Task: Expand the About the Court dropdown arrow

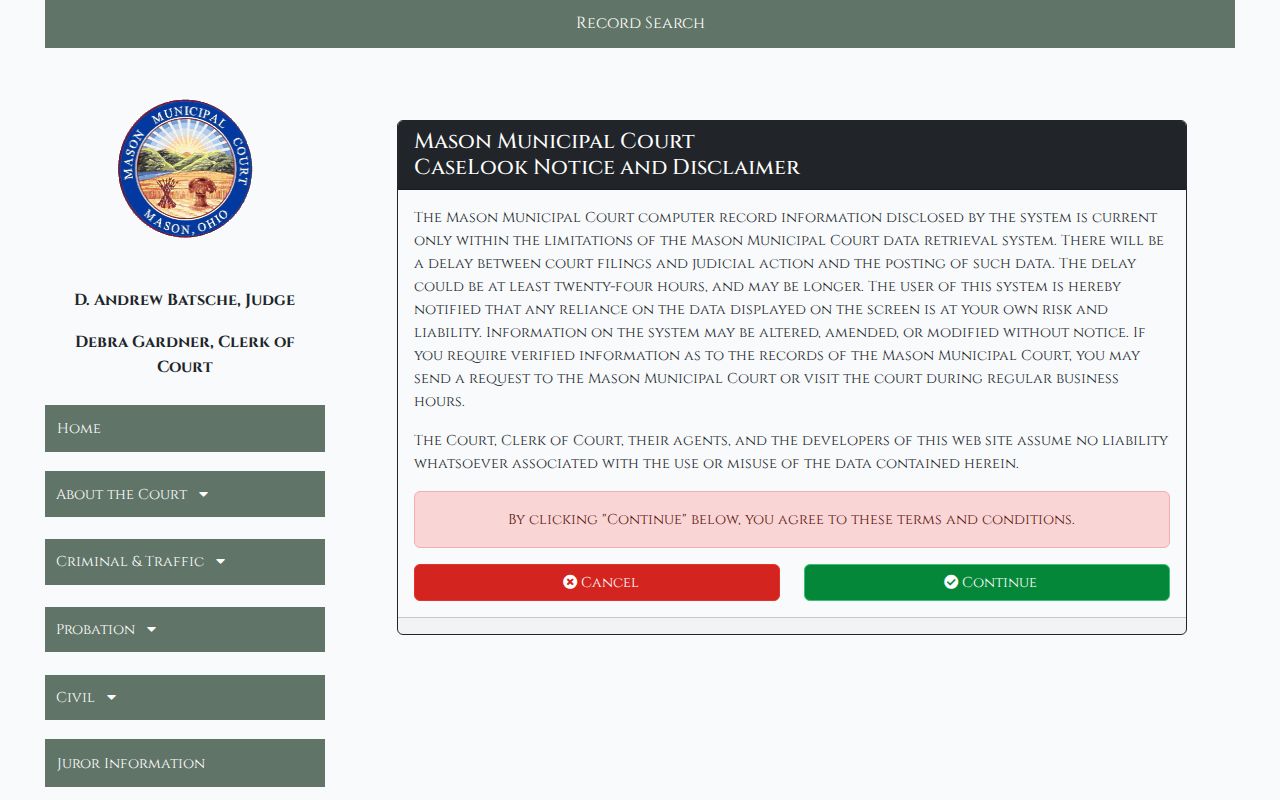Action: [x=203, y=494]
